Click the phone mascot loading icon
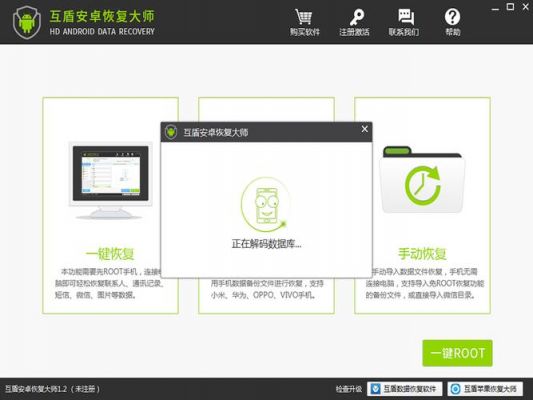This screenshot has width=533, height=400. click(x=265, y=205)
